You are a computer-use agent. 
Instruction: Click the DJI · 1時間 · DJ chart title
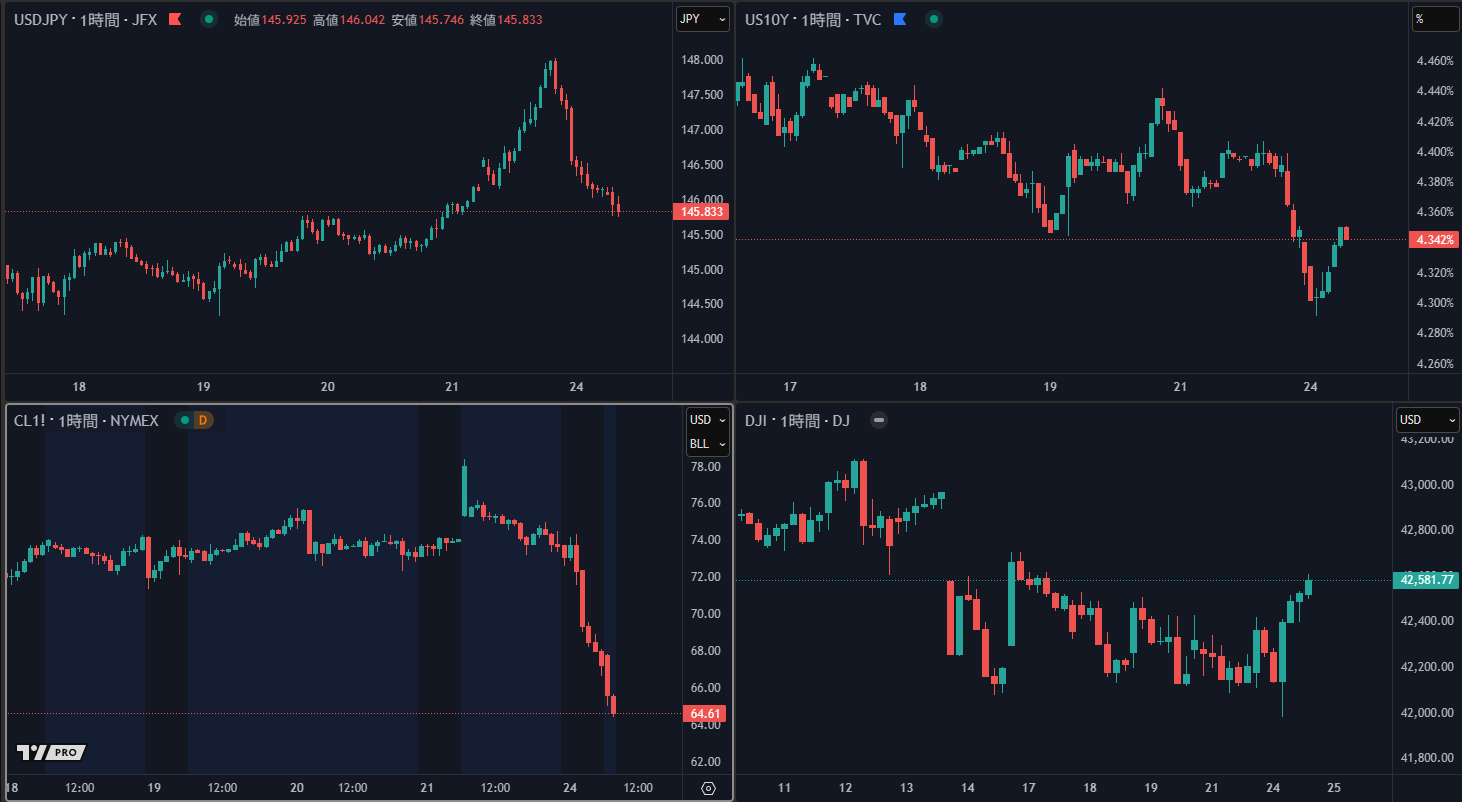click(x=797, y=420)
